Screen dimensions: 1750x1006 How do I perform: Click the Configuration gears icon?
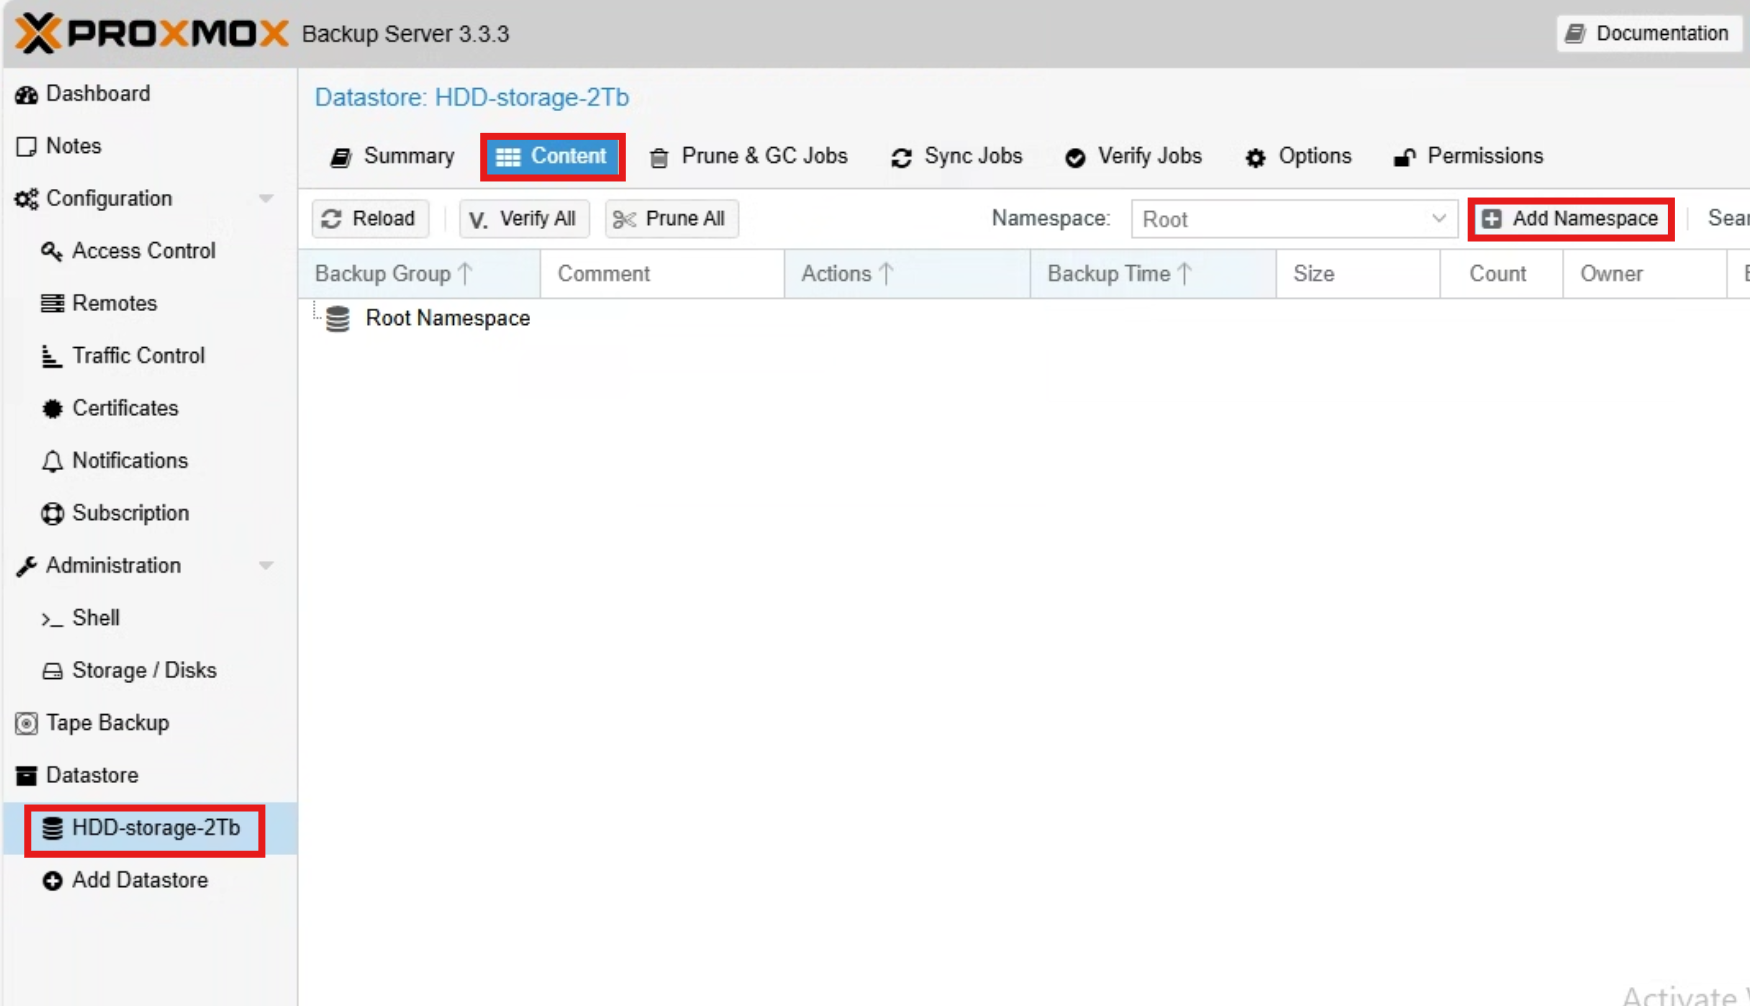pos(26,199)
